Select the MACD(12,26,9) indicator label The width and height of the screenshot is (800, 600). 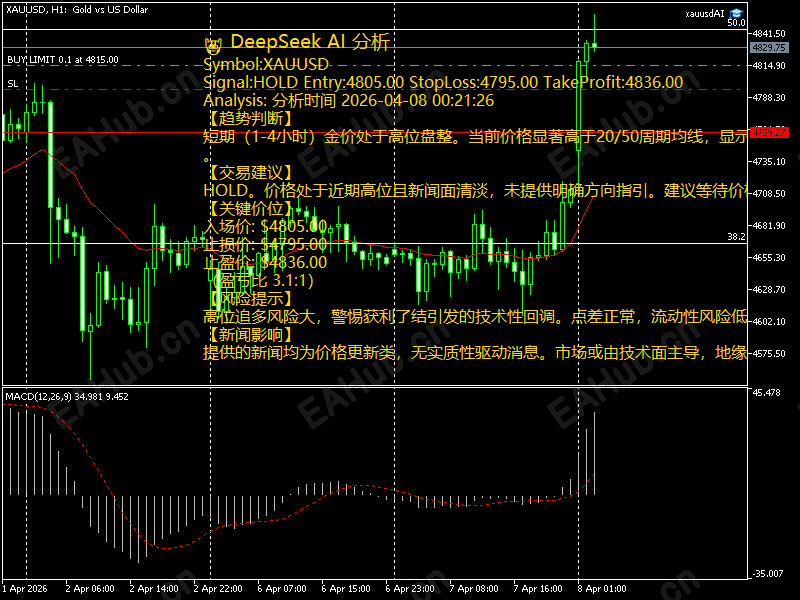67,396
